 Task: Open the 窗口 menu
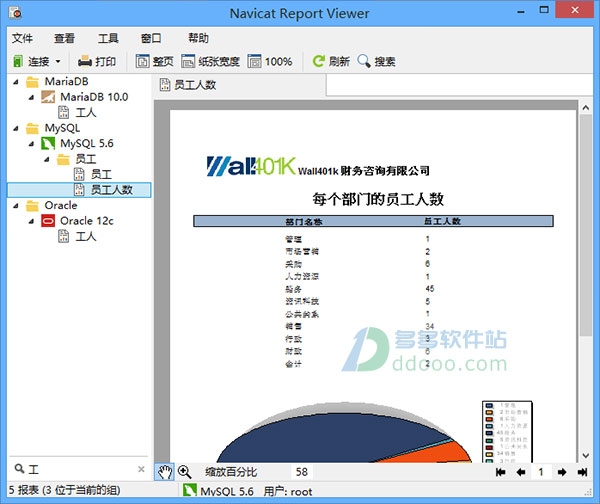(151, 38)
